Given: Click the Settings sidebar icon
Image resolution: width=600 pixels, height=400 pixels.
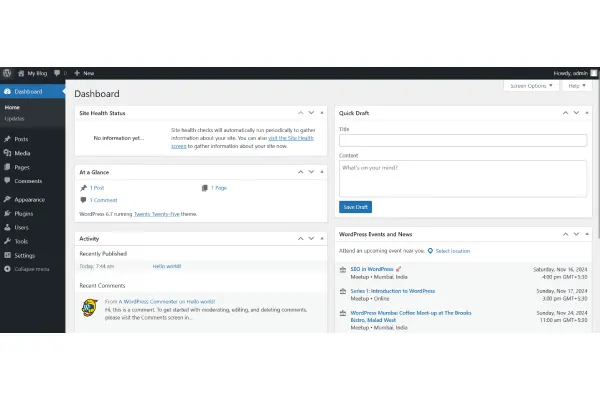Looking at the screenshot, I should tap(8, 255).
